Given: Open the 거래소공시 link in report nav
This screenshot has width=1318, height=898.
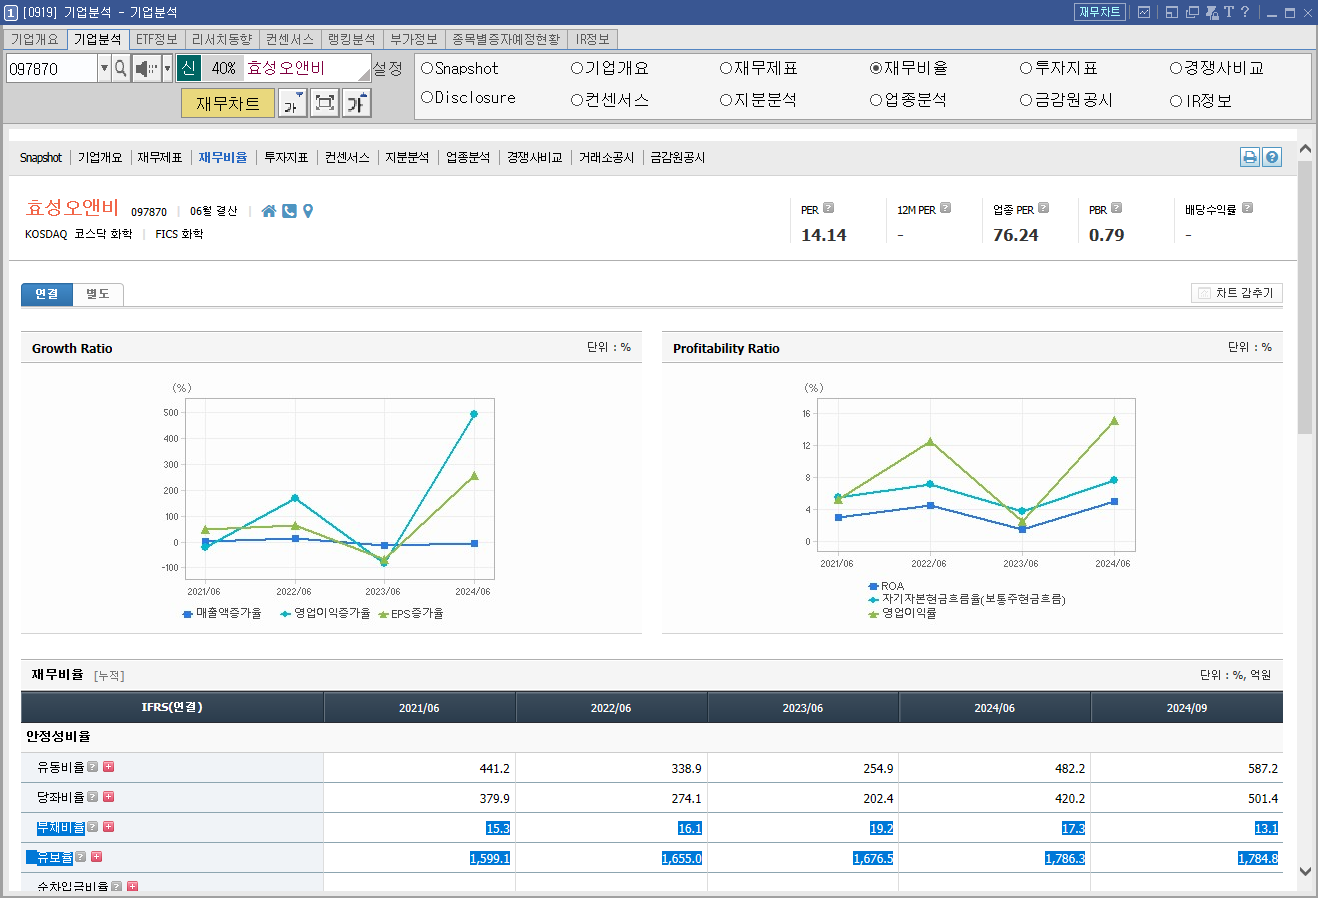Looking at the screenshot, I should pos(606,158).
